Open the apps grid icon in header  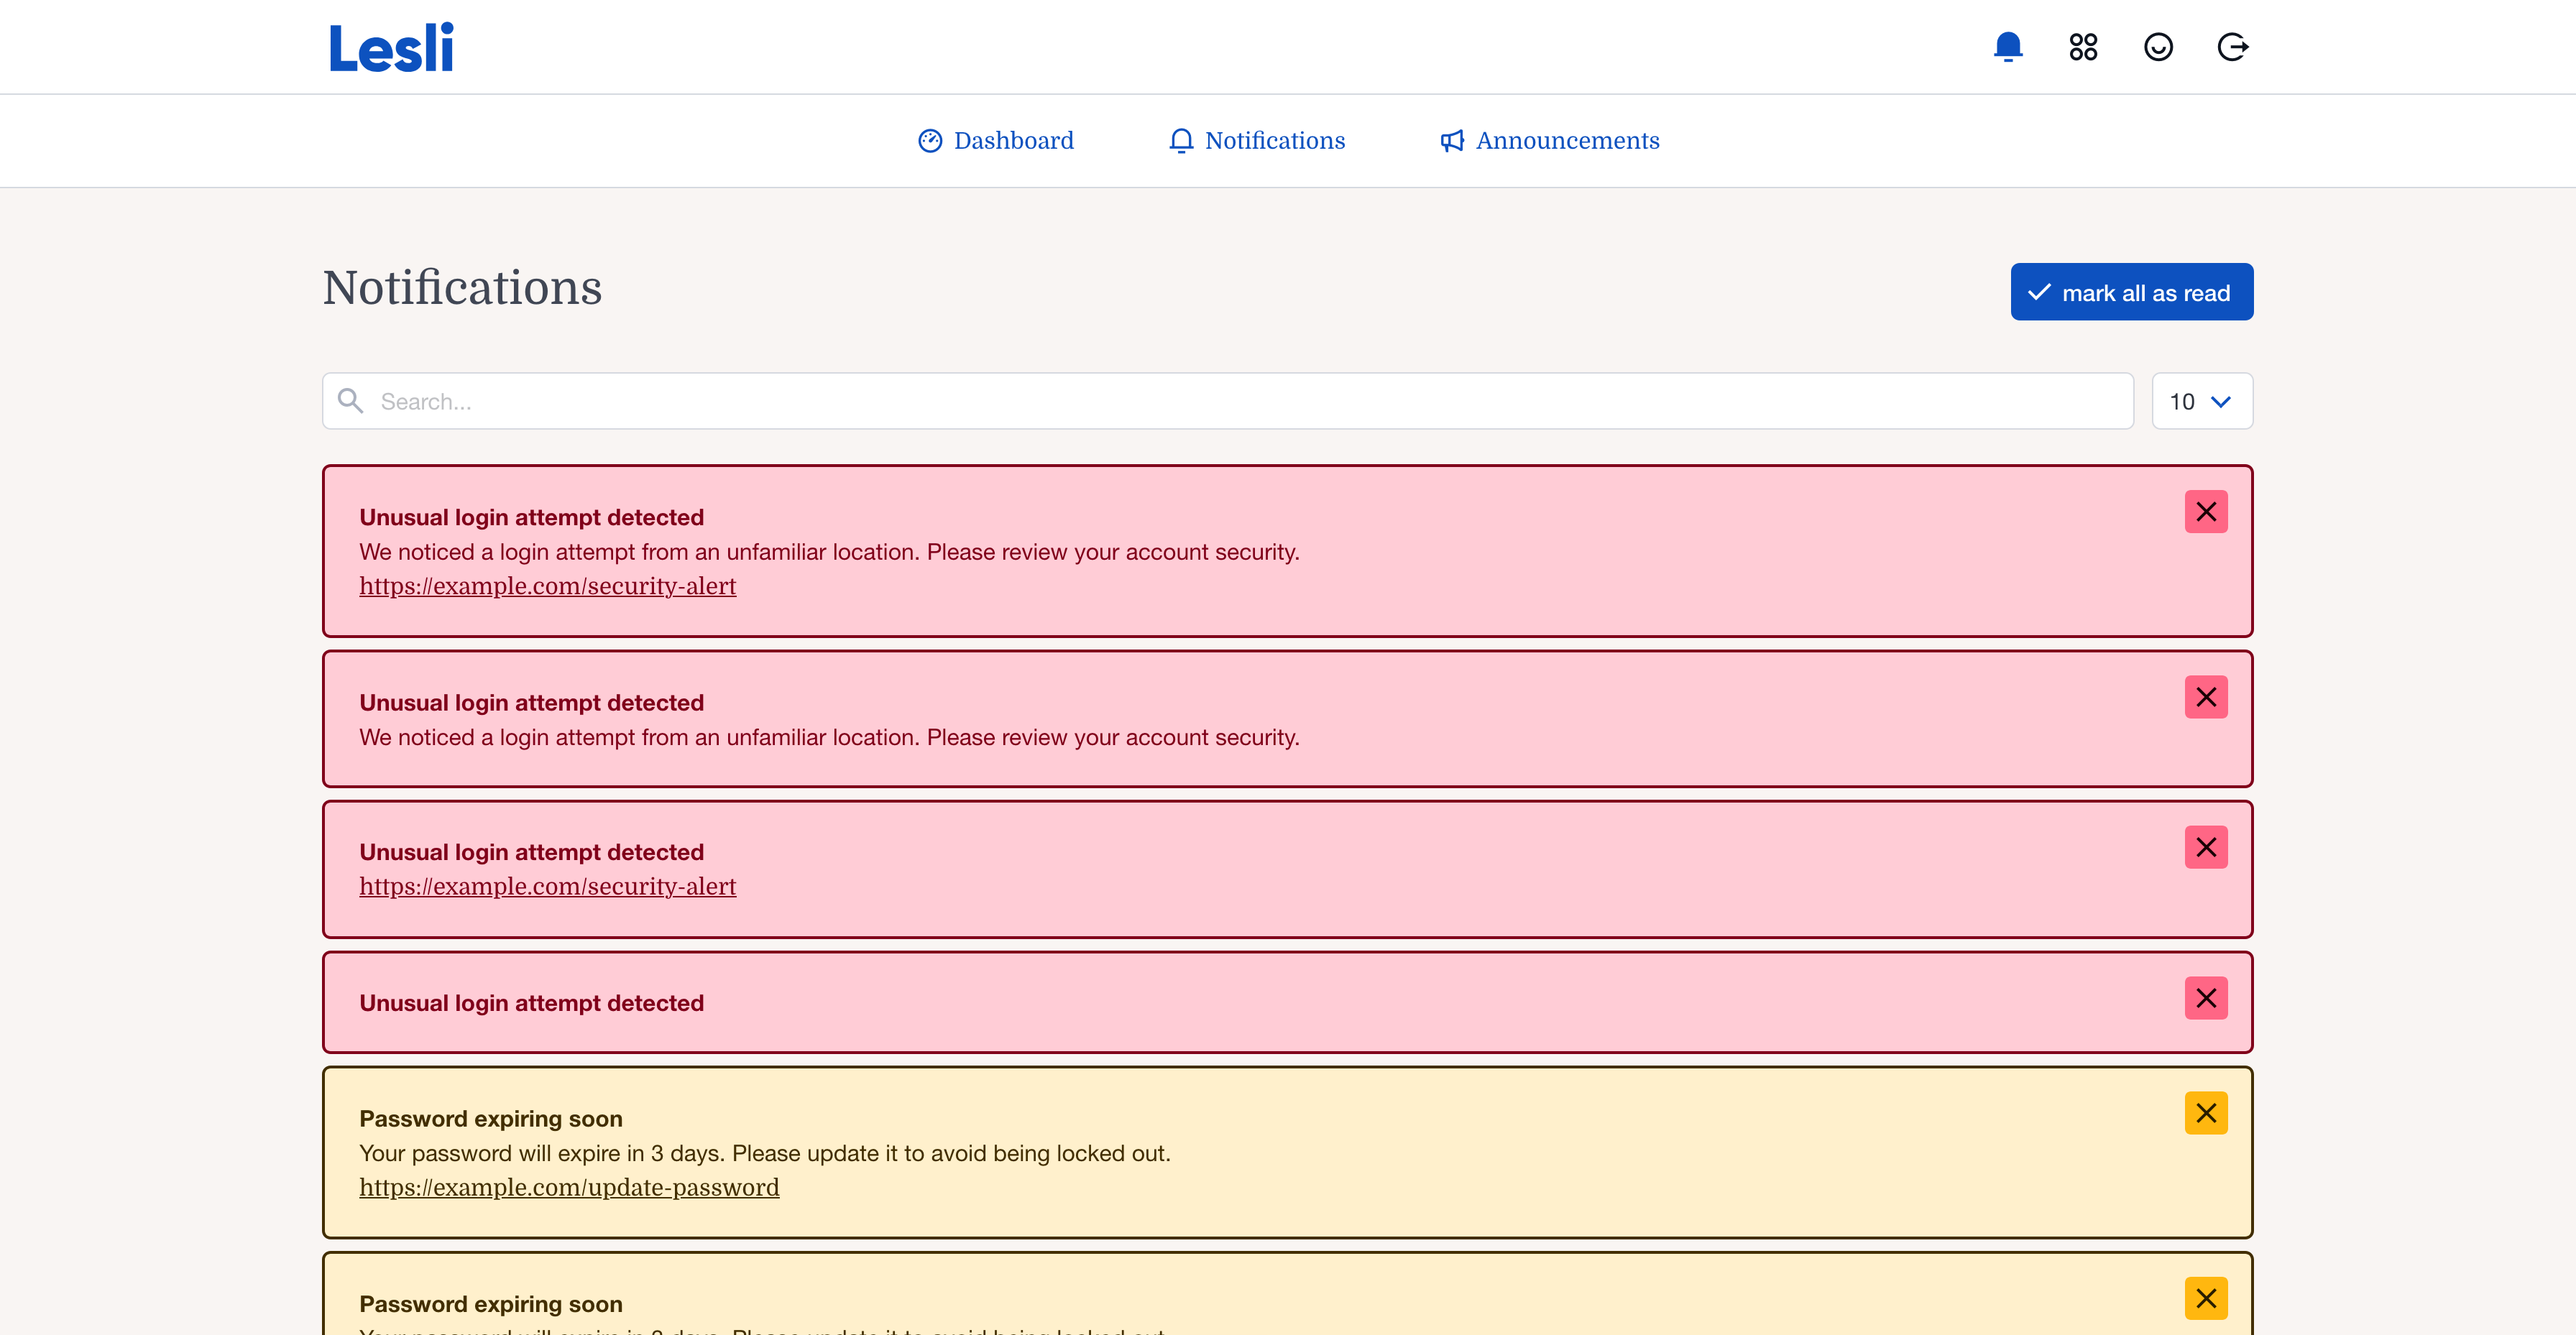tap(2083, 47)
